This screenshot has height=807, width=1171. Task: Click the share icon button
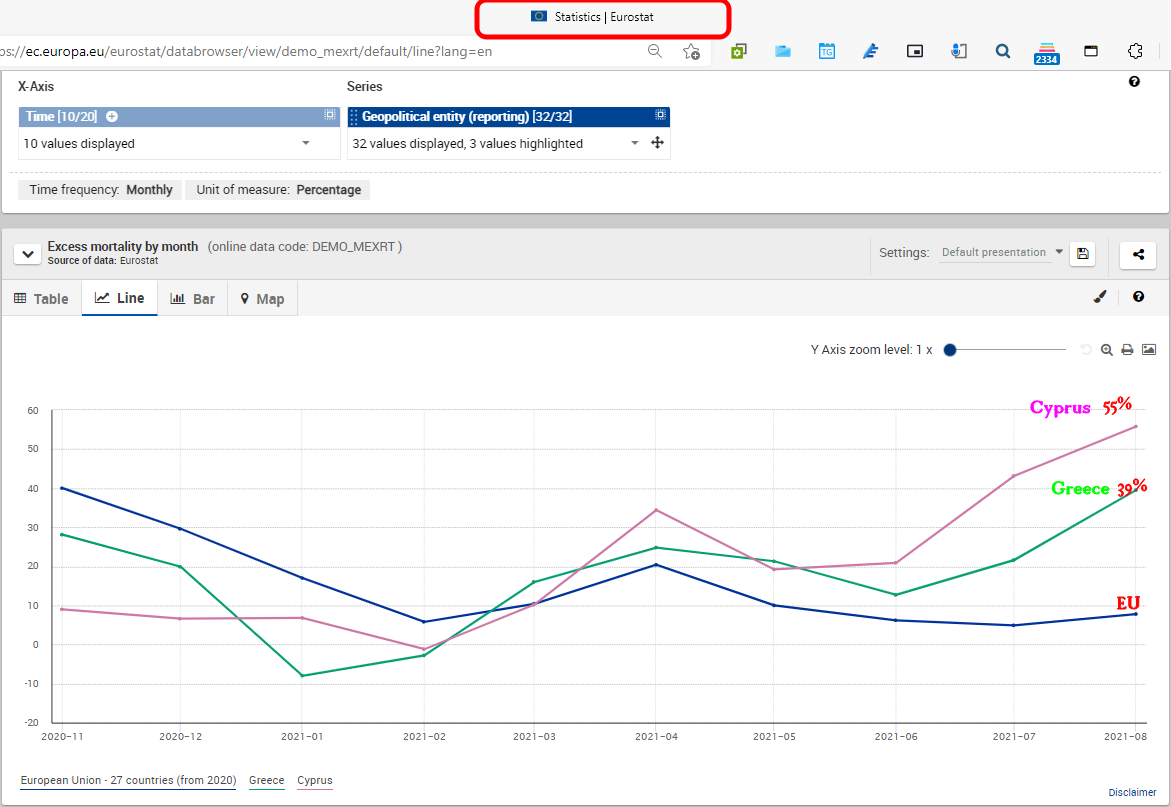point(1138,255)
